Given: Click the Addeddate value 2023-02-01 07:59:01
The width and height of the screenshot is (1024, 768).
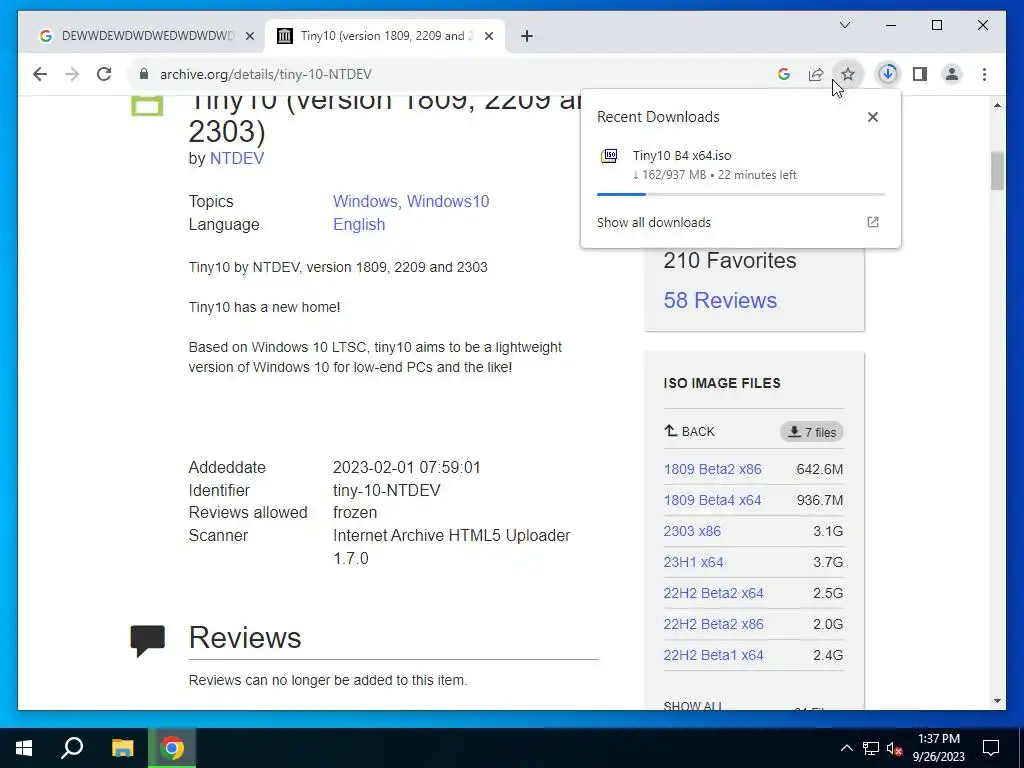Looking at the screenshot, I should point(406,468).
